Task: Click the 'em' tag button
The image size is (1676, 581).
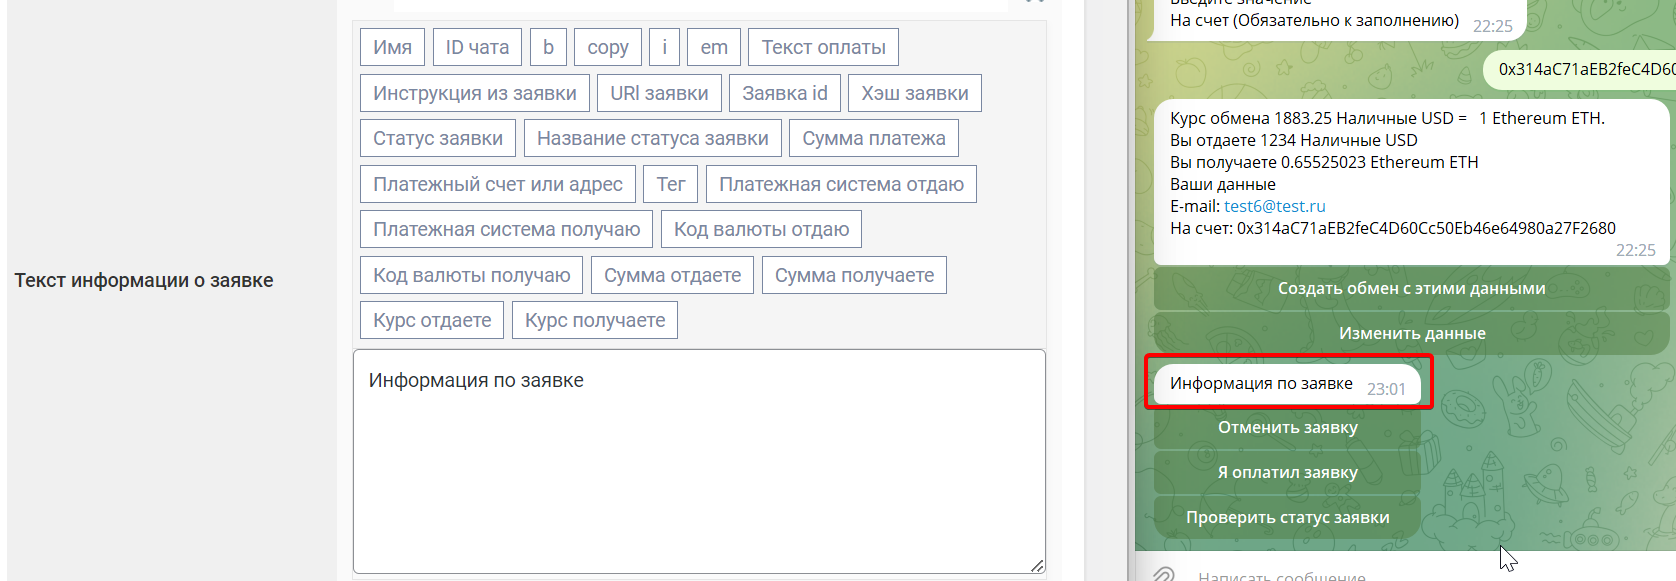Action: (714, 47)
